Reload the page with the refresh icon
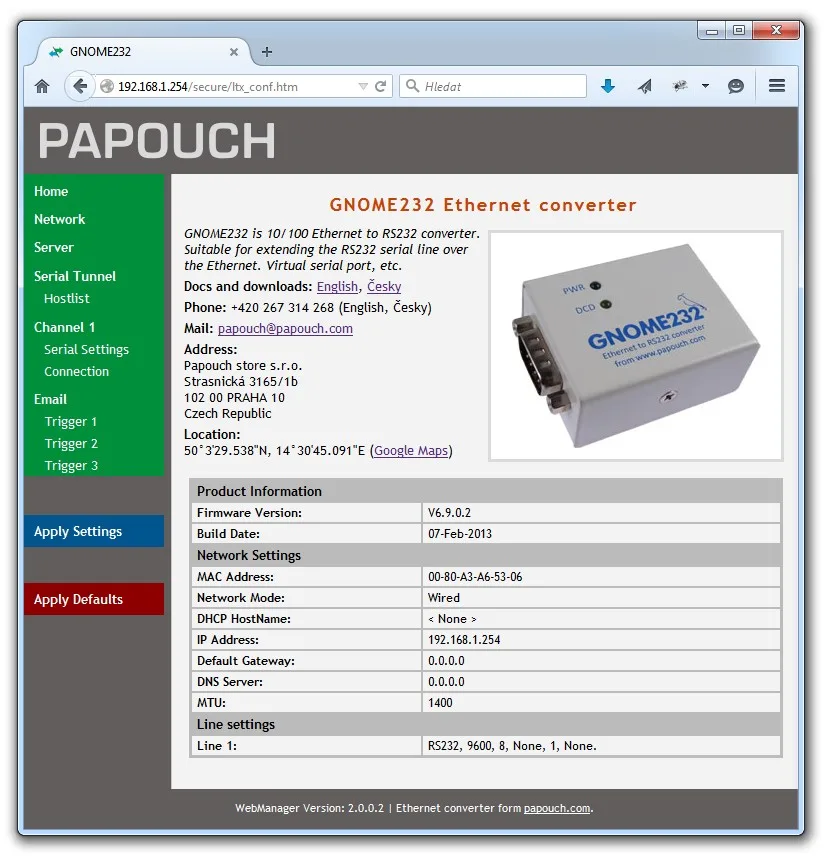The height and width of the screenshot is (857, 825). tap(381, 86)
